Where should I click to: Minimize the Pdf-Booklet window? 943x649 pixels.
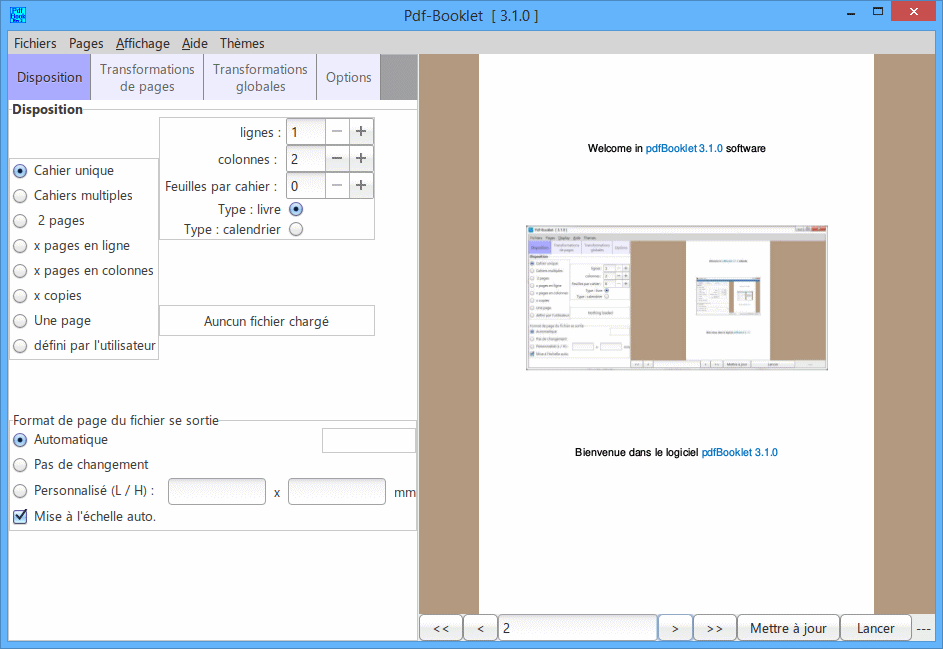(851, 12)
